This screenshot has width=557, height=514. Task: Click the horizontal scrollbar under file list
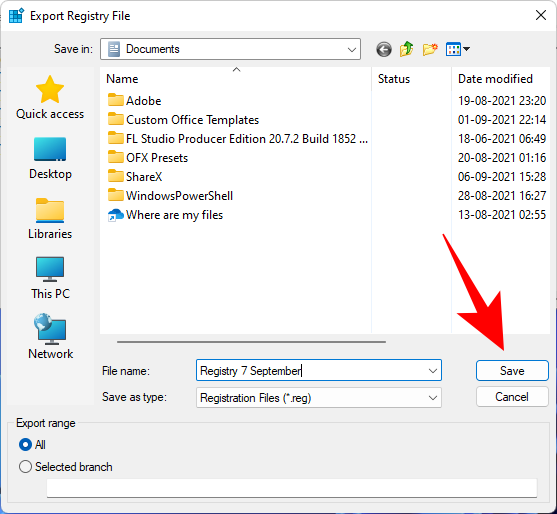251,342
